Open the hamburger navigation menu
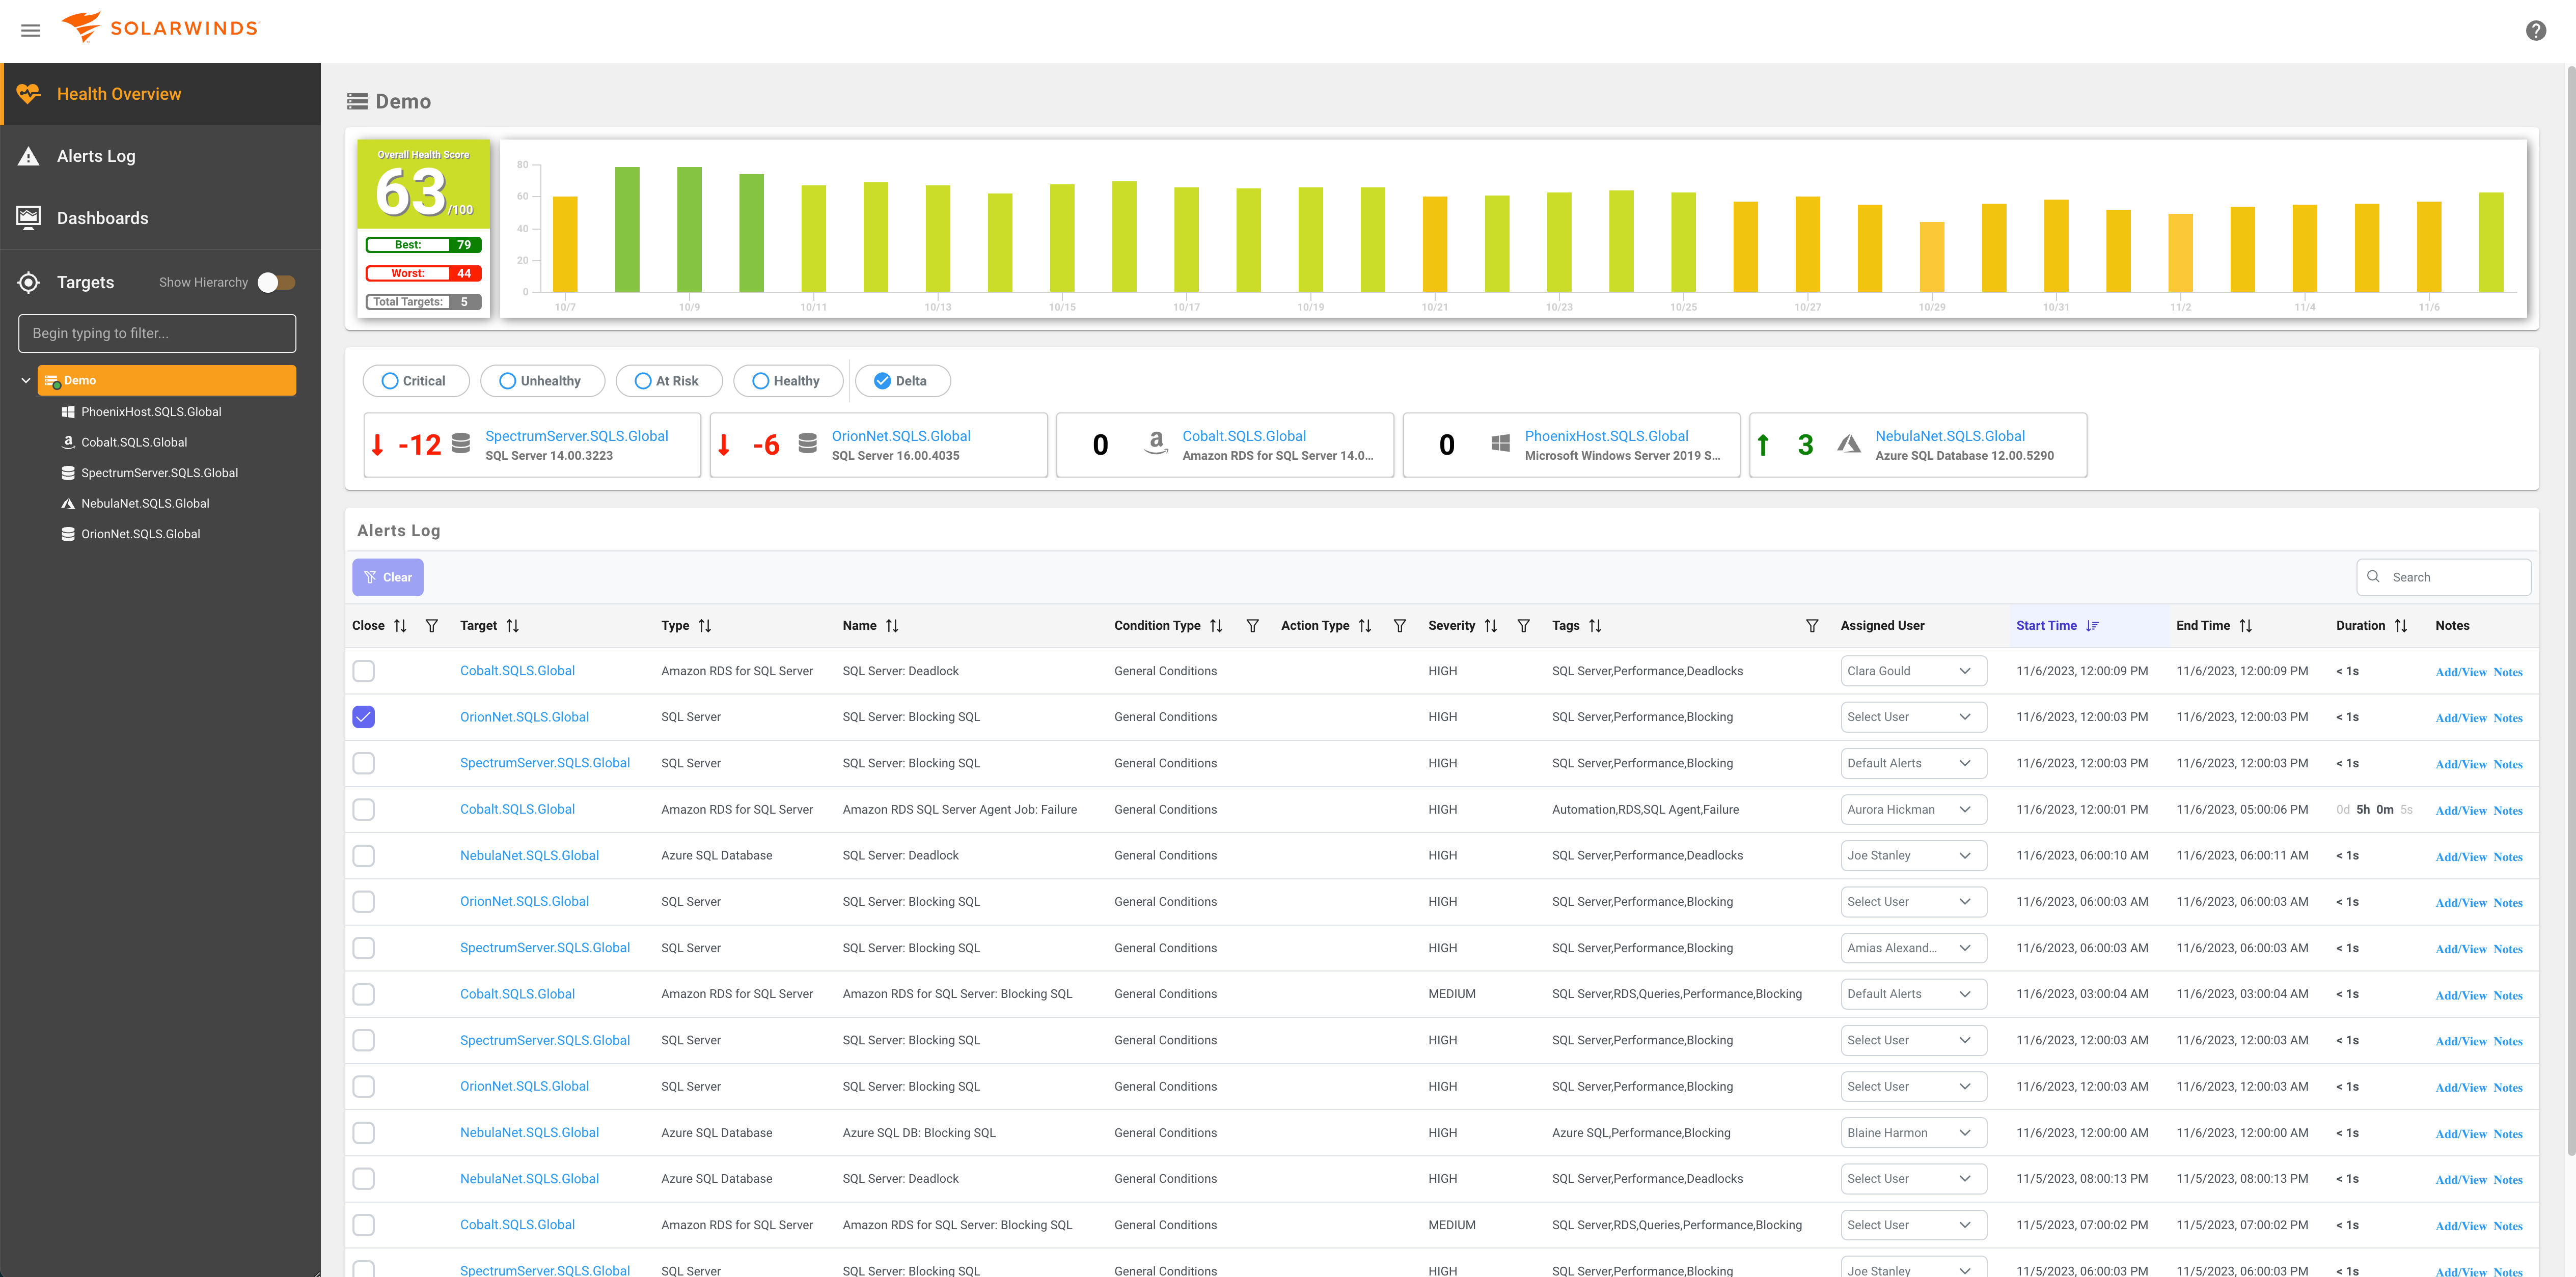The image size is (2576, 1277). (30, 30)
